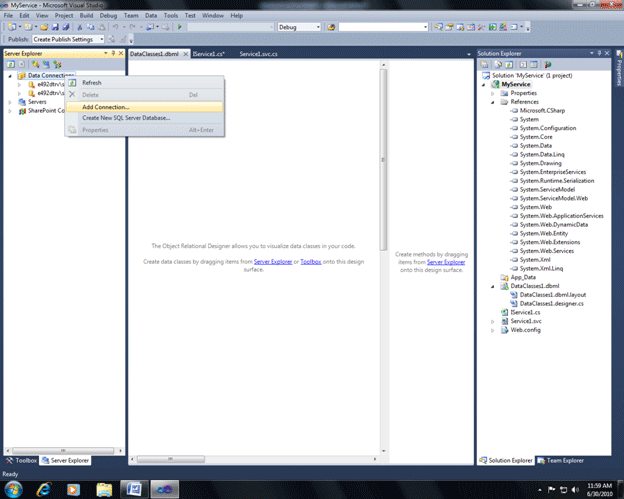Click View Code icon in Solution Explorer

pyautogui.click(x=523, y=64)
